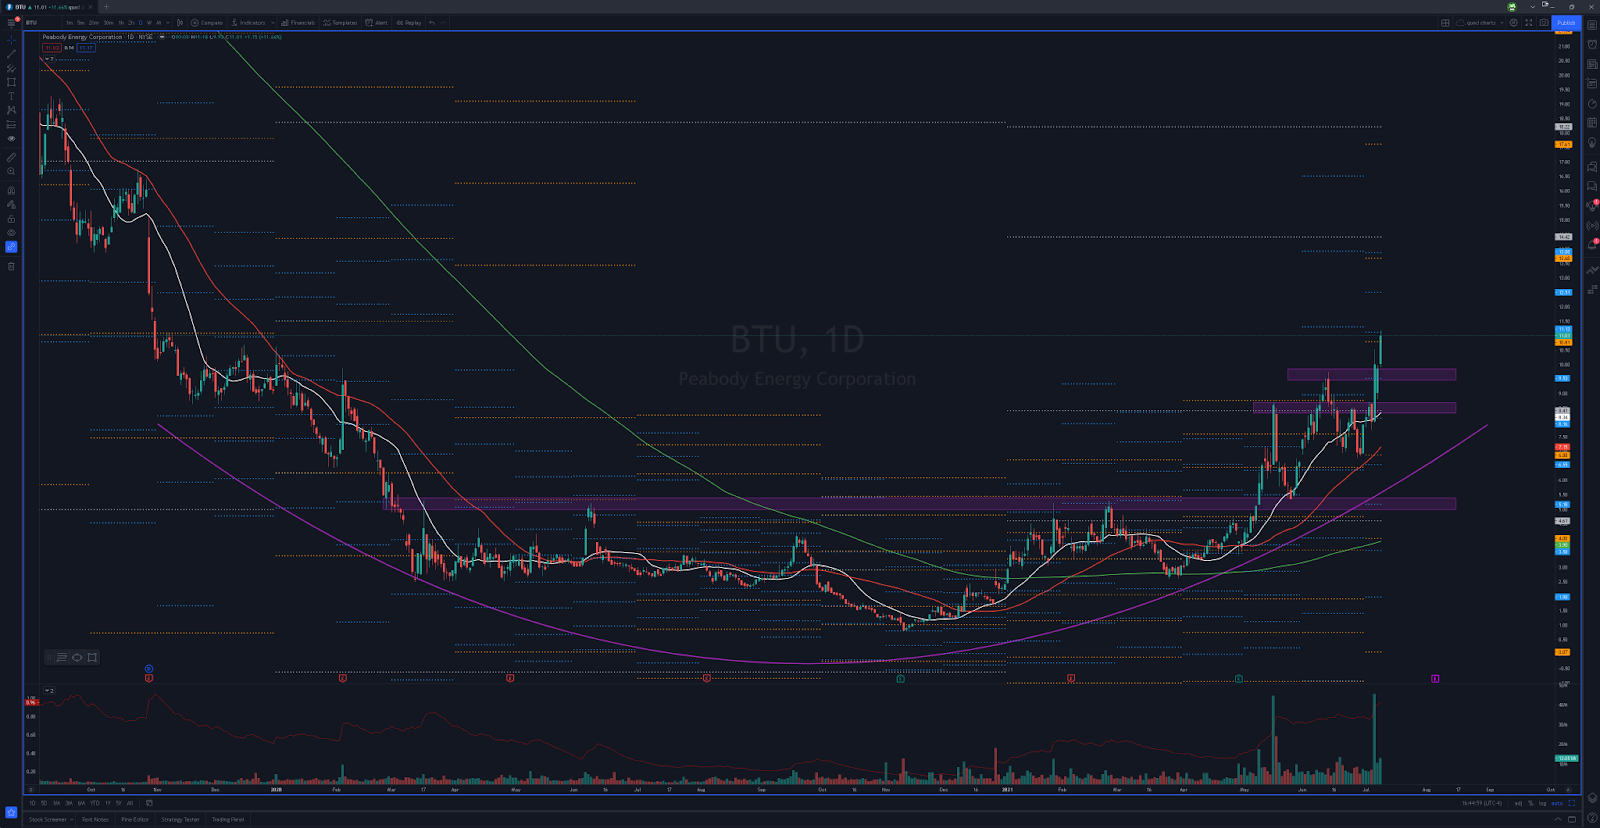
Task: Expand the Indicators favorites dropdown arrow
Action: click(x=273, y=22)
